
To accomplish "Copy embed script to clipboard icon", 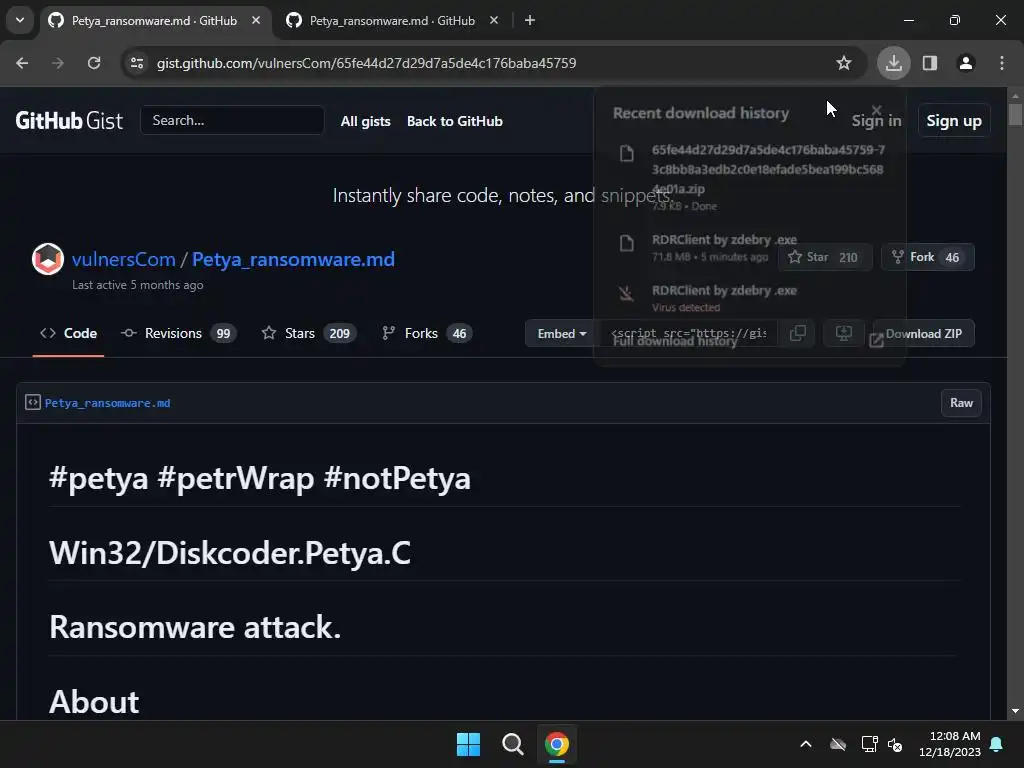I will pos(797,334).
